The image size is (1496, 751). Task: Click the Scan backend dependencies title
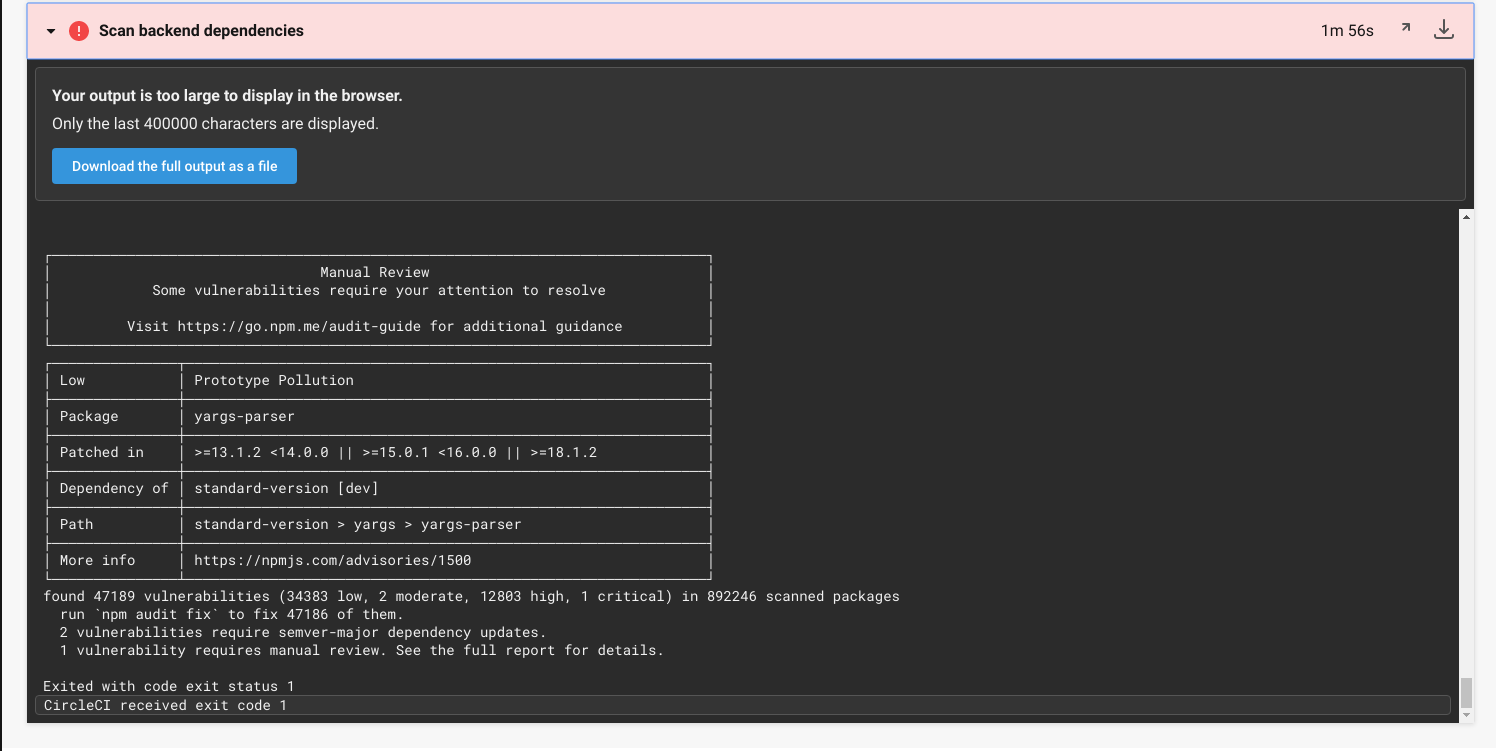[201, 31]
